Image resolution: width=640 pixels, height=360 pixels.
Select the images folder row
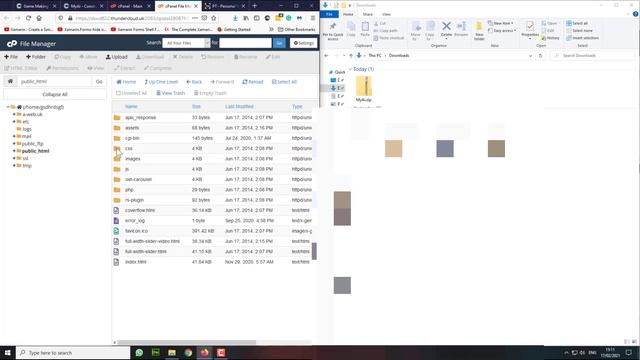tap(212, 159)
